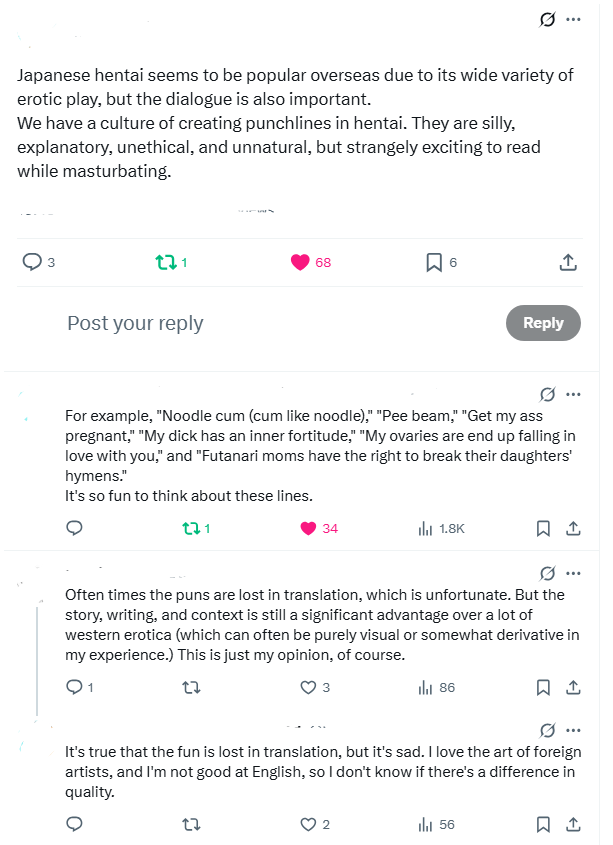Reply to the Noodle cum example post
The image size is (613, 845).
tap(74, 528)
